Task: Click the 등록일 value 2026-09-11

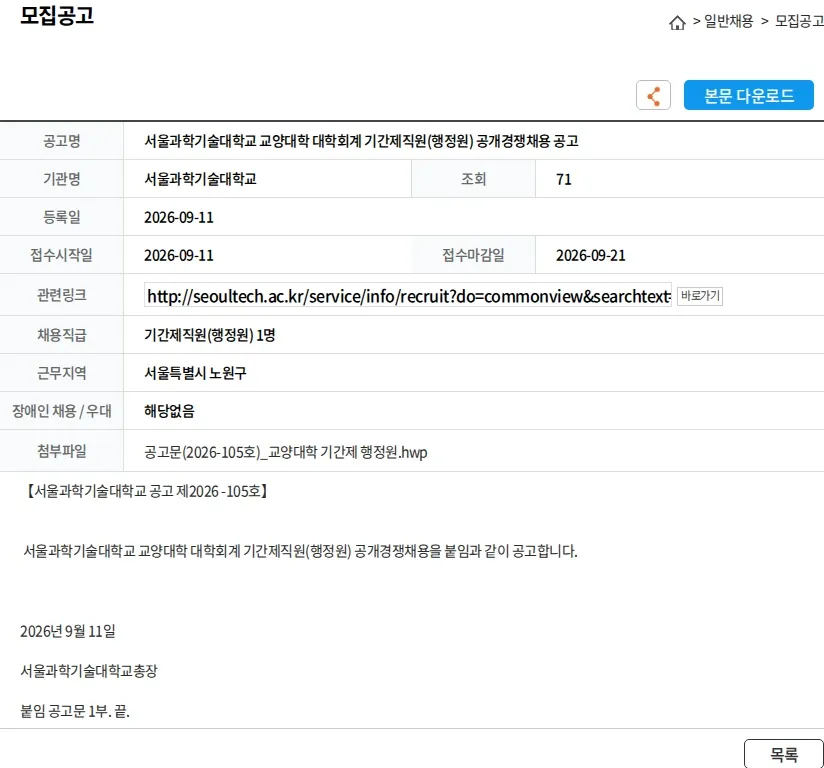Action: coord(179,218)
